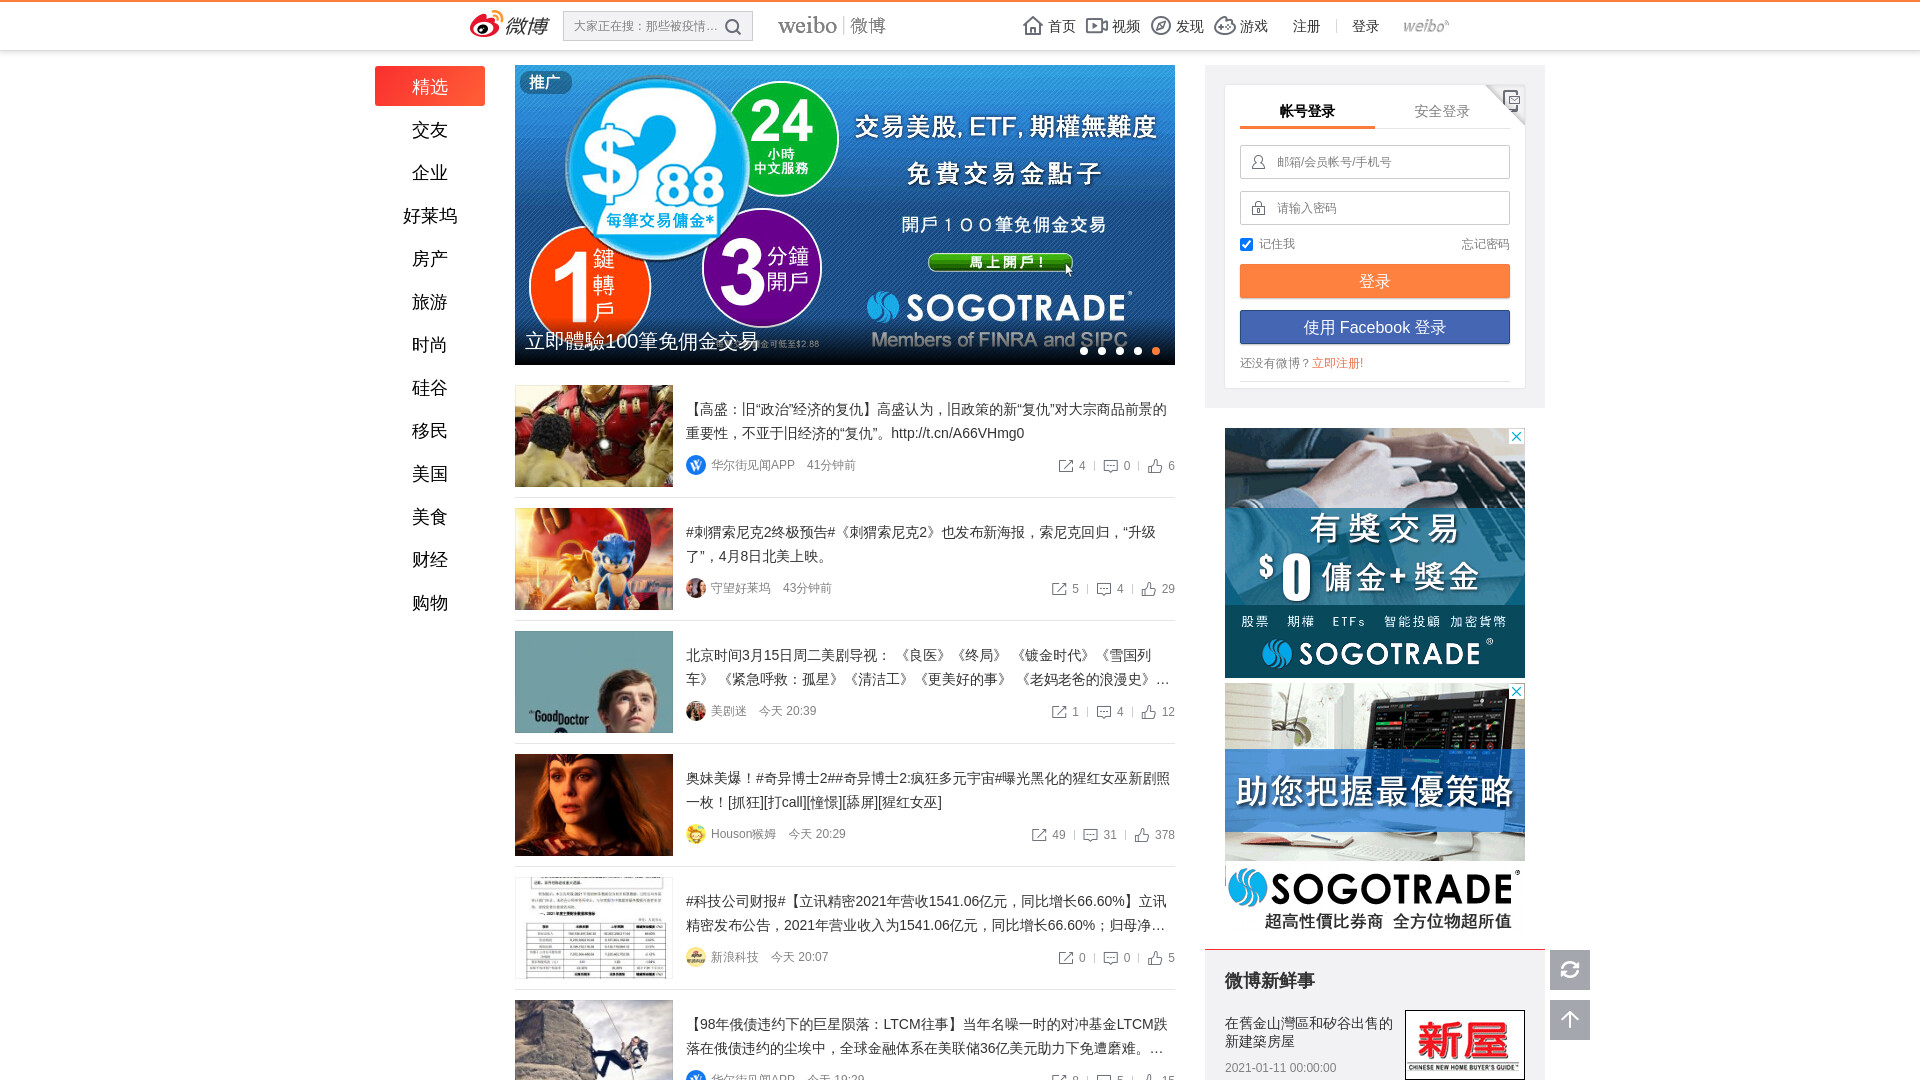Like the 美剧迷 post
The image size is (1920, 1080).
[1149, 712]
